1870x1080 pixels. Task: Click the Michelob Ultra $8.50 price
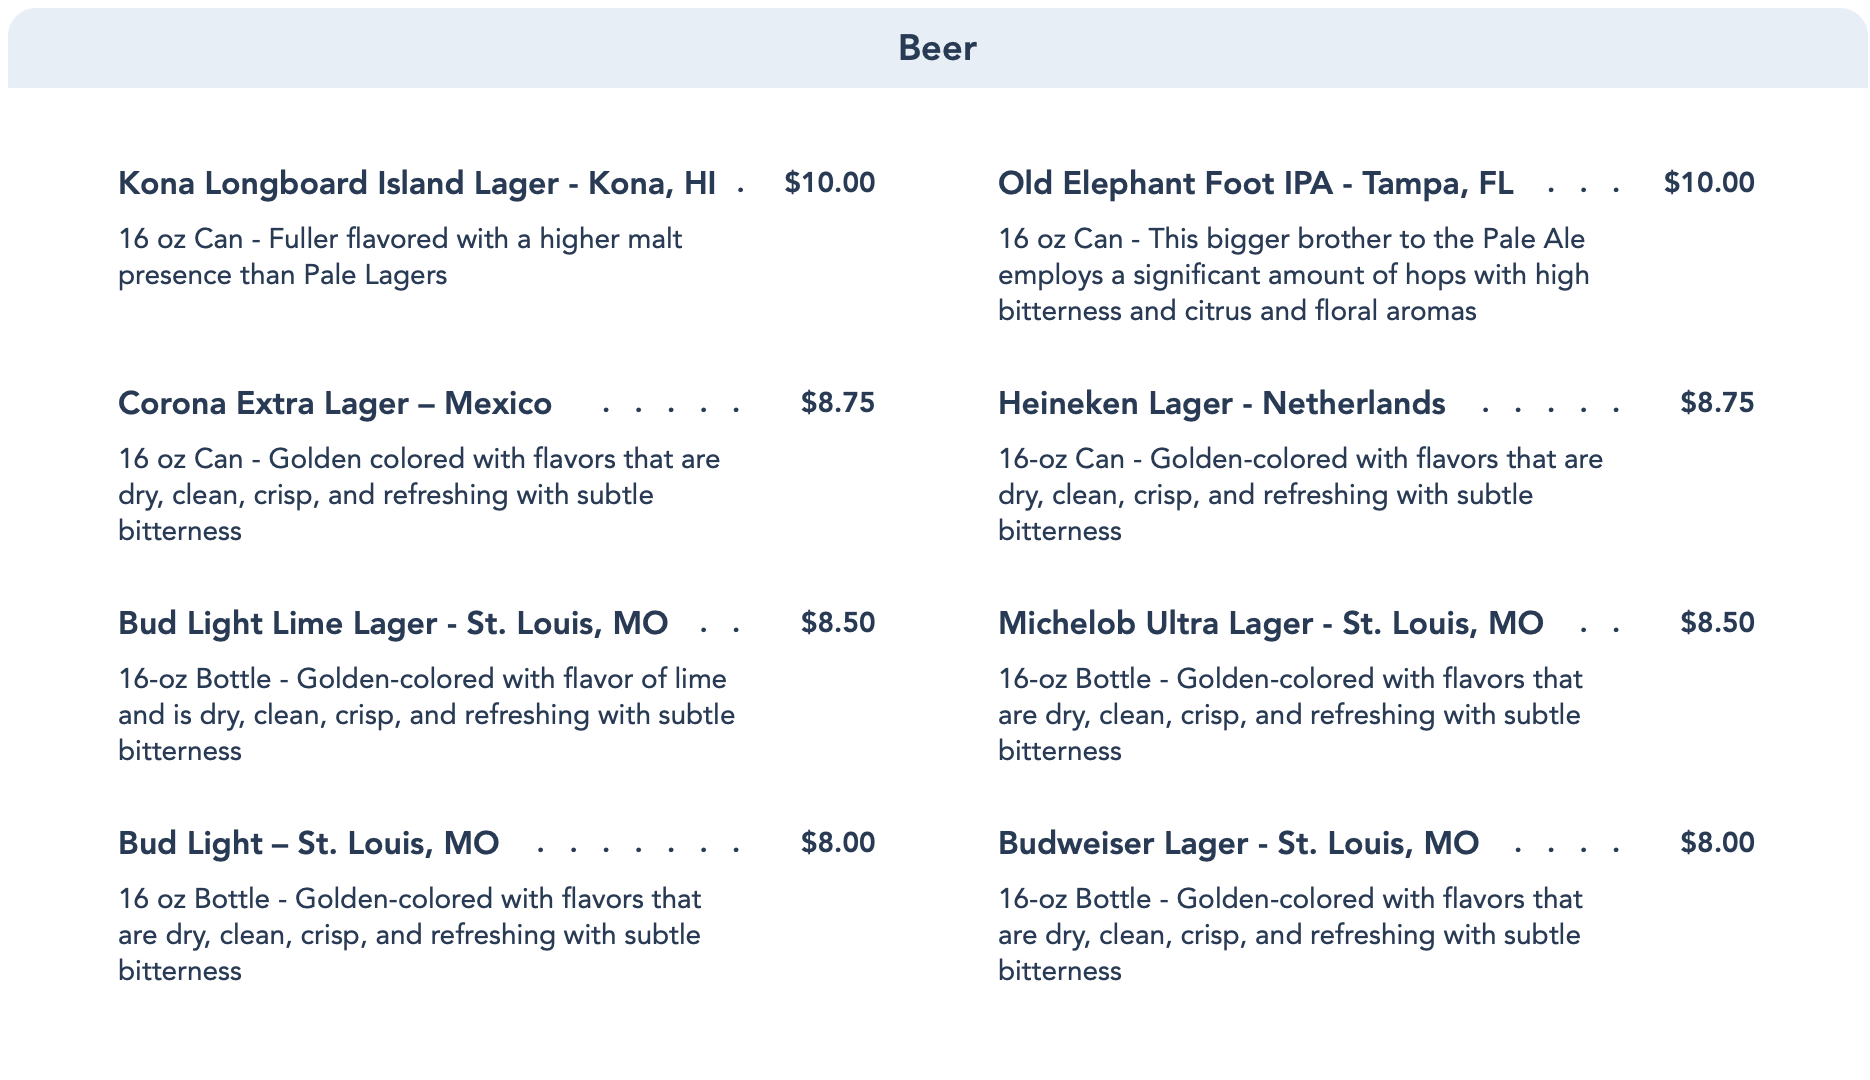(1717, 623)
